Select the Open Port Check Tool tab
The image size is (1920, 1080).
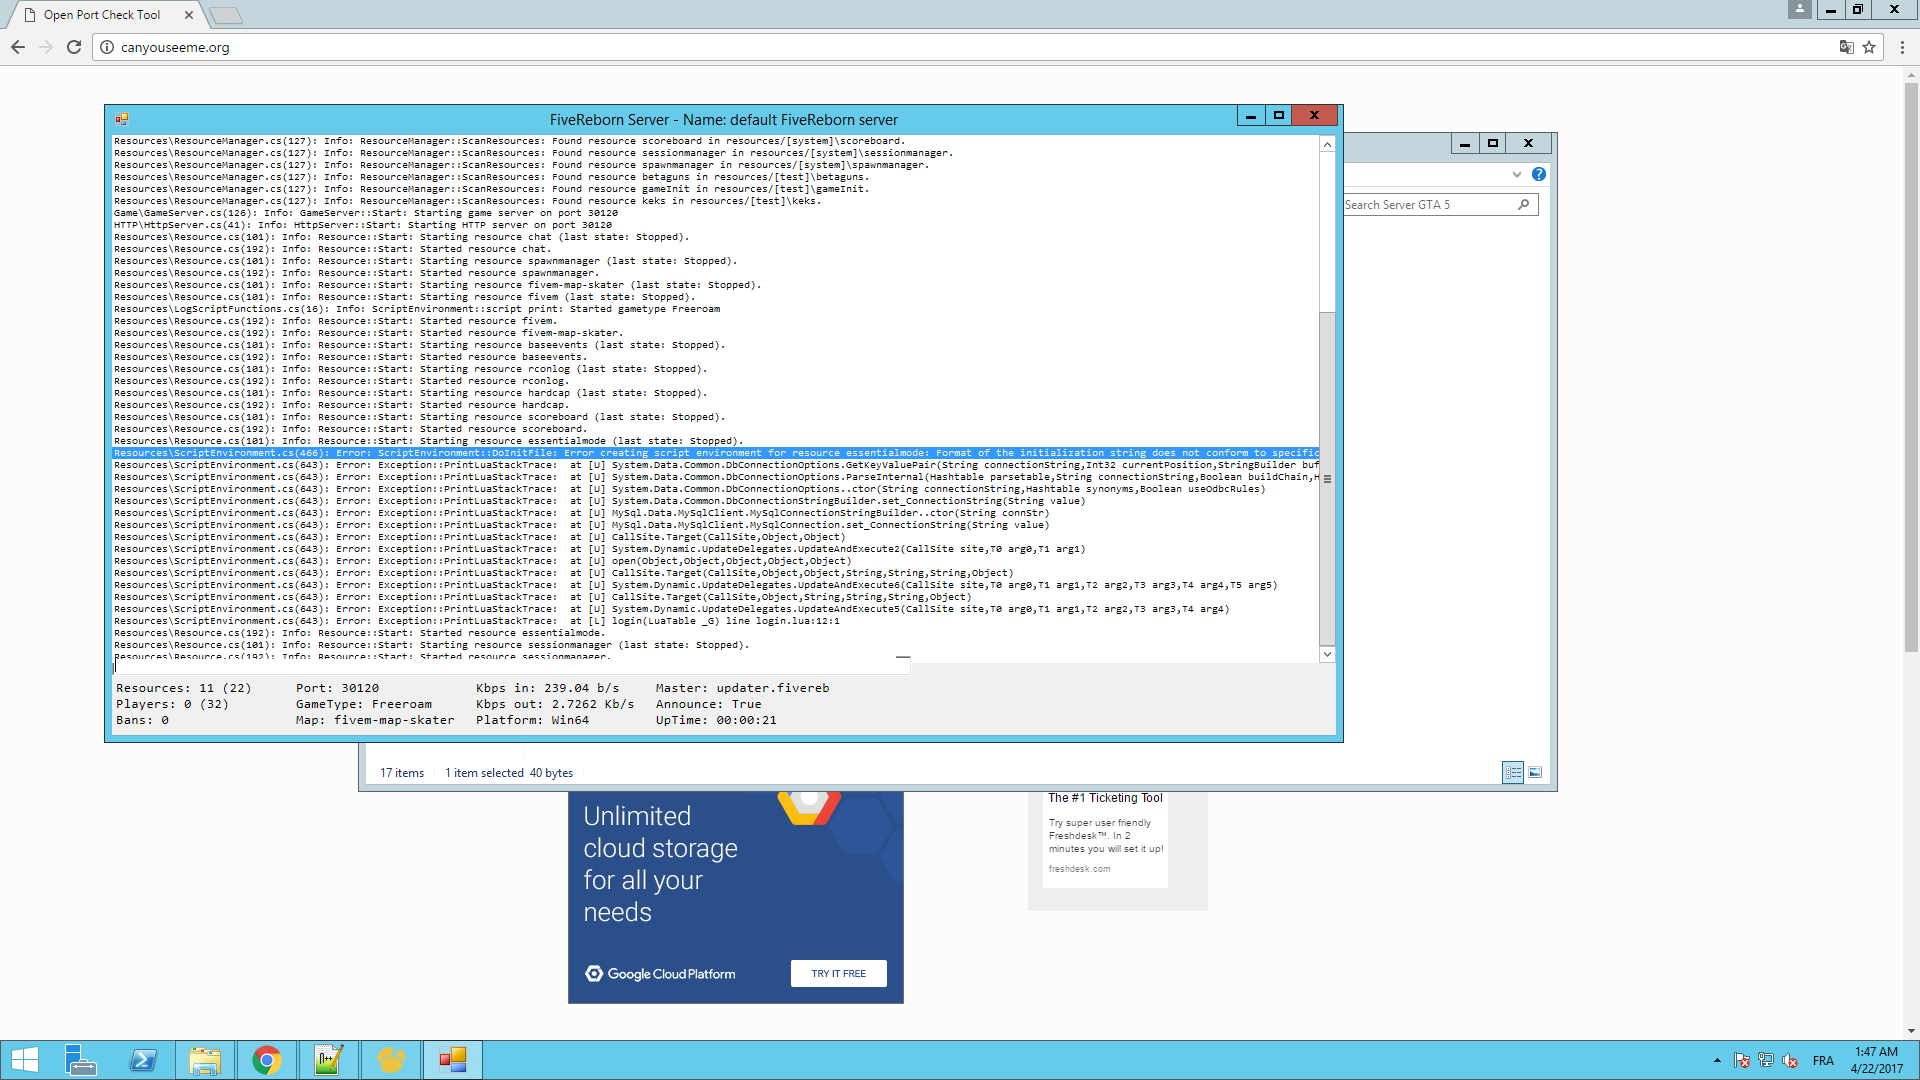click(101, 15)
